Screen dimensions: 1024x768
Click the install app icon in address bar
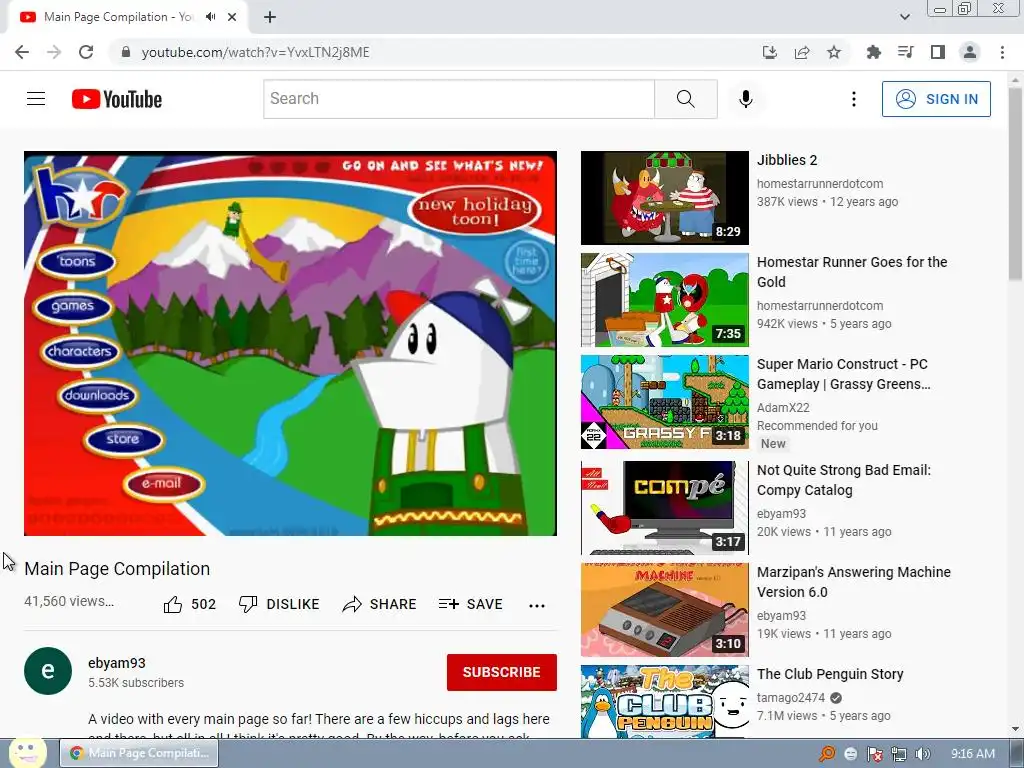[770, 52]
